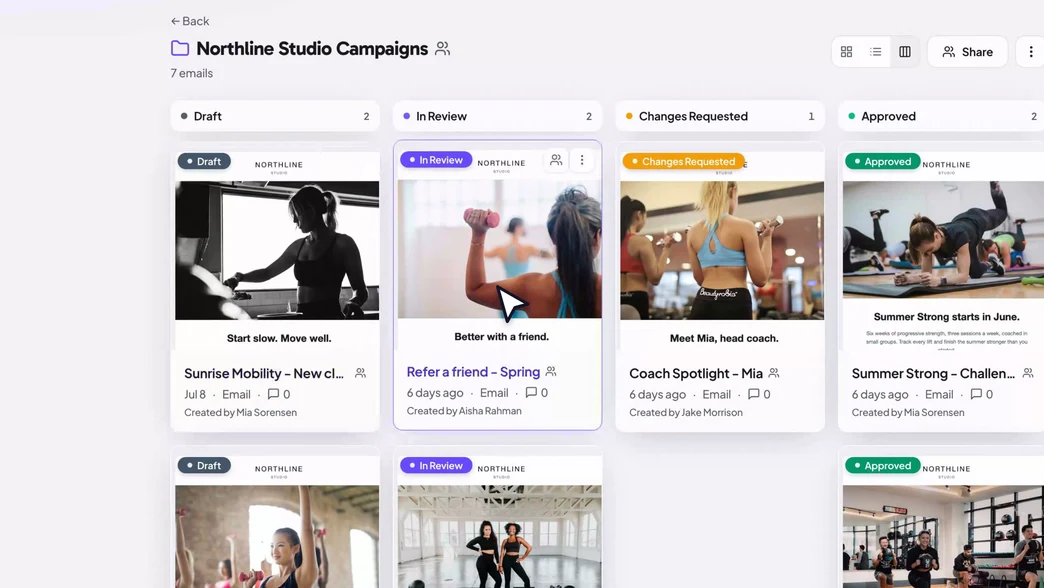
Task: Click "Created by Mia Sorensen" on Sunrise Mobility card
Action: [240, 412]
